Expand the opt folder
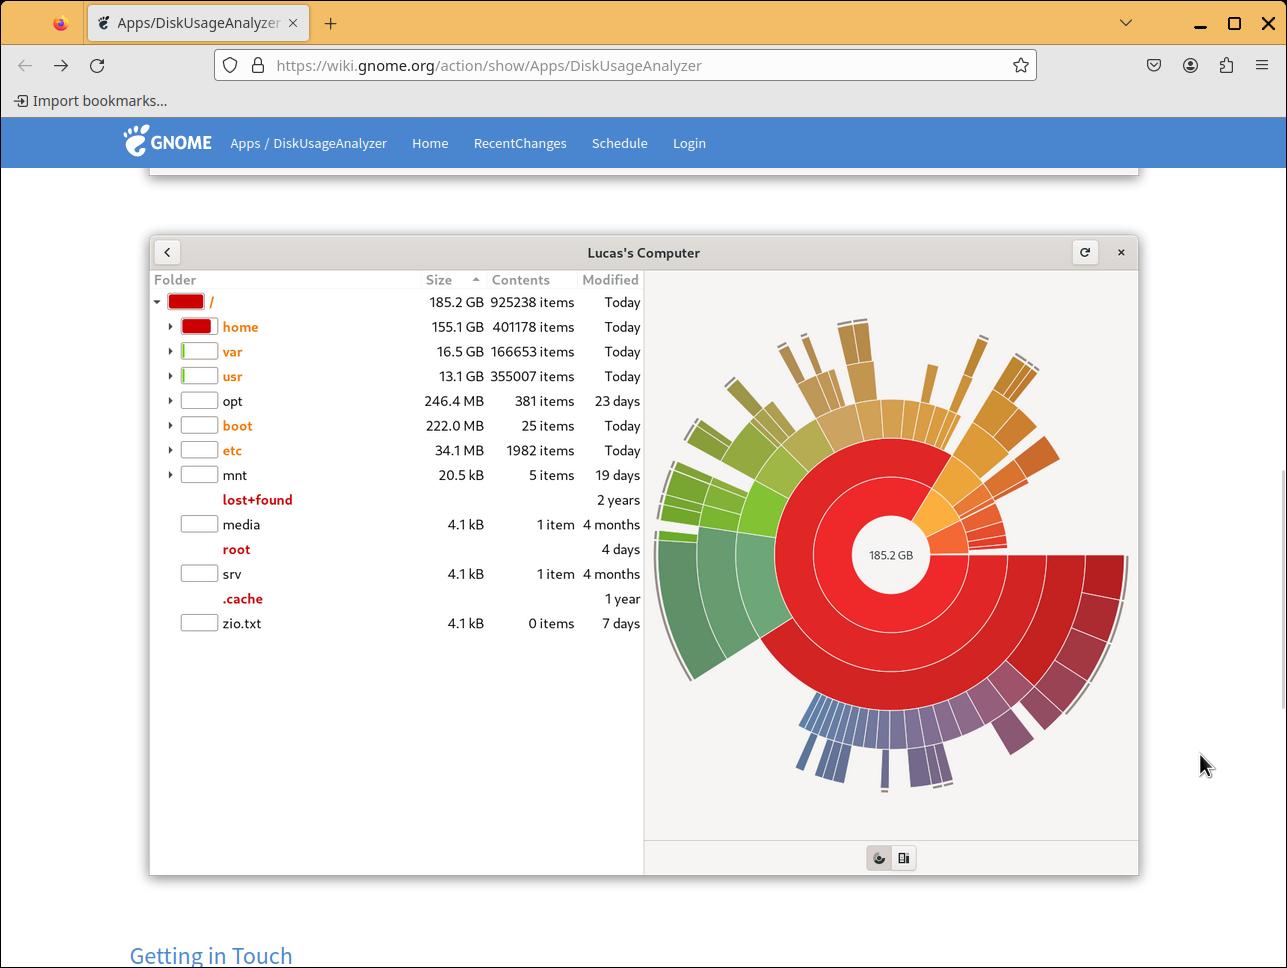The width and height of the screenshot is (1287, 968). pyautogui.click(x=170, y=401)
